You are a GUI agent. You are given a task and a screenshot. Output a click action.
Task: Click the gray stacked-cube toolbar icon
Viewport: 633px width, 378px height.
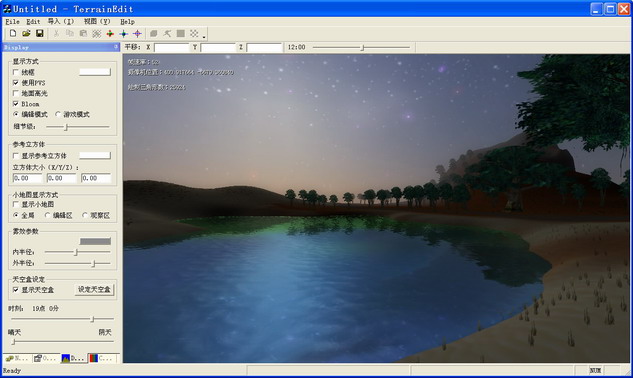(153, 34)
